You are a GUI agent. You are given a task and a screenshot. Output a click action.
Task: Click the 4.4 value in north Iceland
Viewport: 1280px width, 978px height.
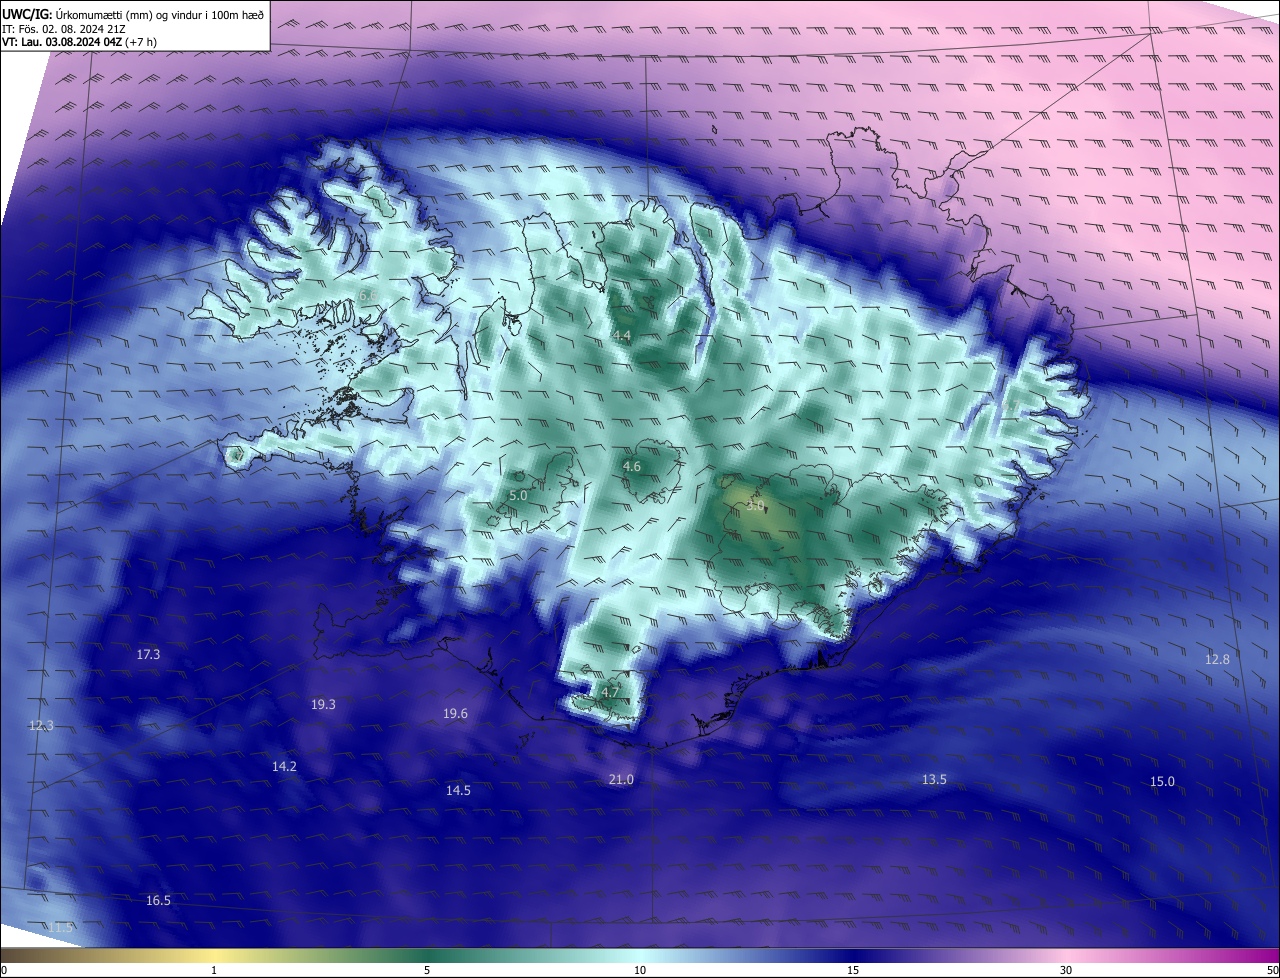(x=622, y=336)
